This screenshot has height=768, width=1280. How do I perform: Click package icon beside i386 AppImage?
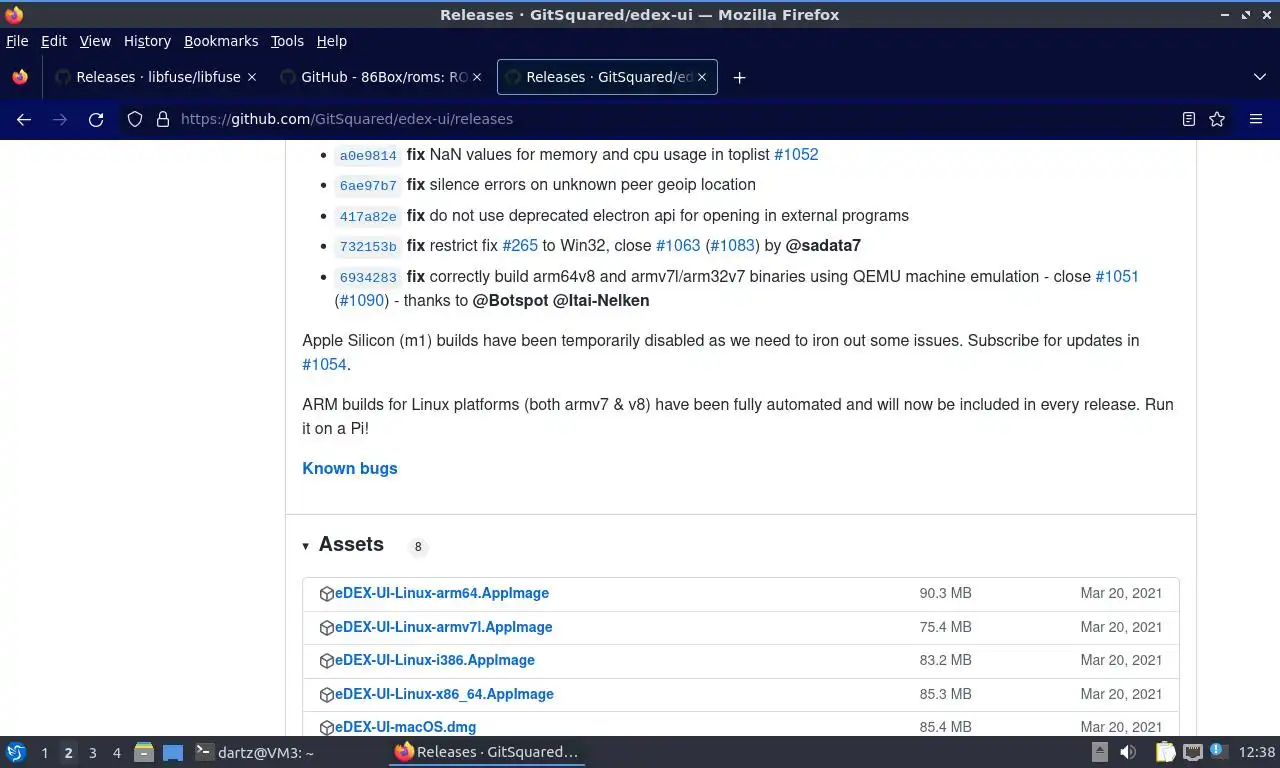click(326, 661)
